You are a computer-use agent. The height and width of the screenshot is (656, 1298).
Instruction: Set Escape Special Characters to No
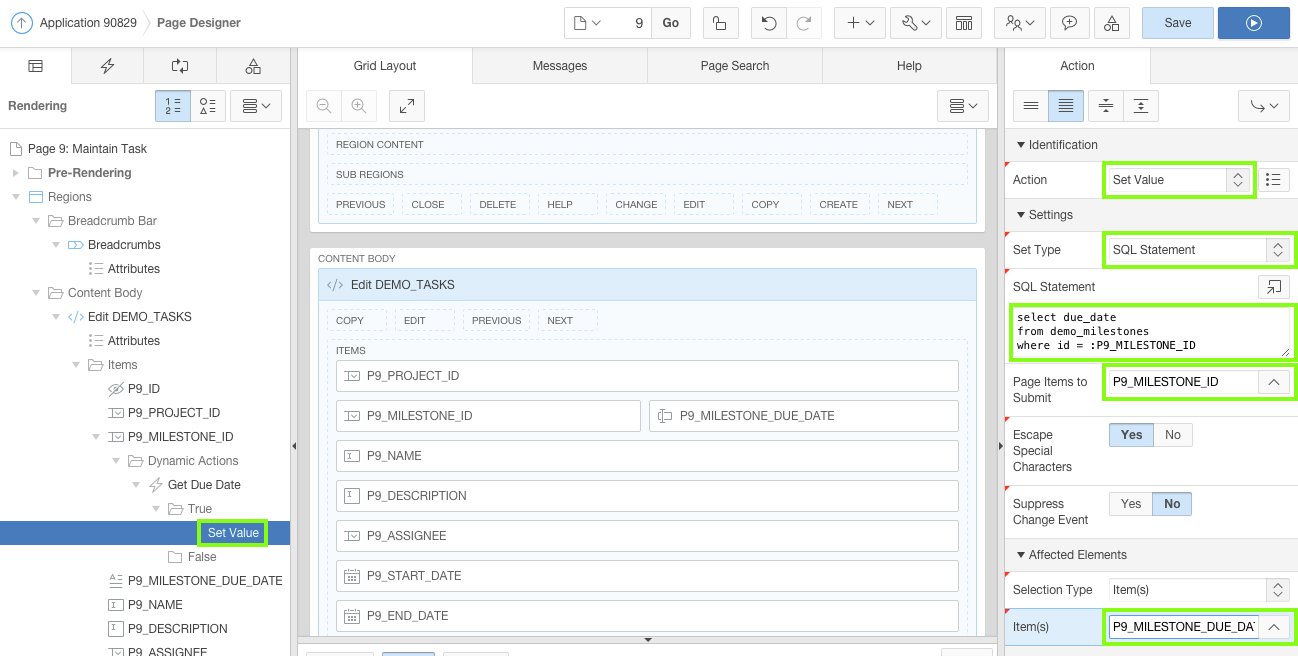pos(1173,435)
